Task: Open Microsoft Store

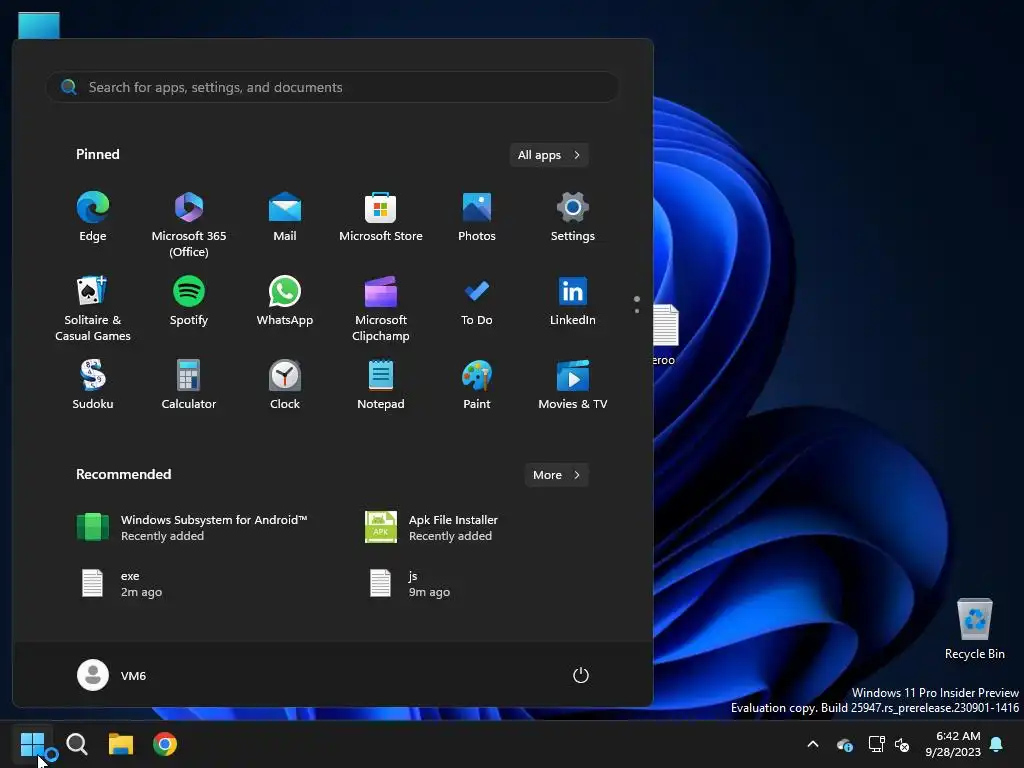Action: (x=381, y=217)
